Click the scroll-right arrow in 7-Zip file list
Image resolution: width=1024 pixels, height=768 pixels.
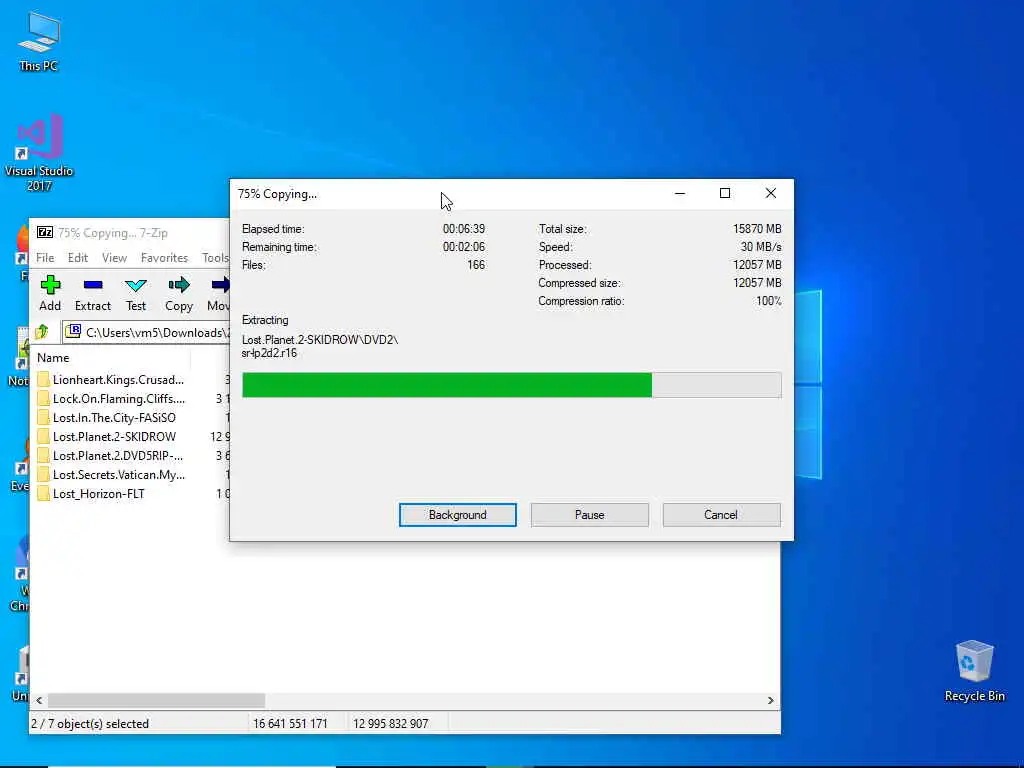tap(771, 700)
